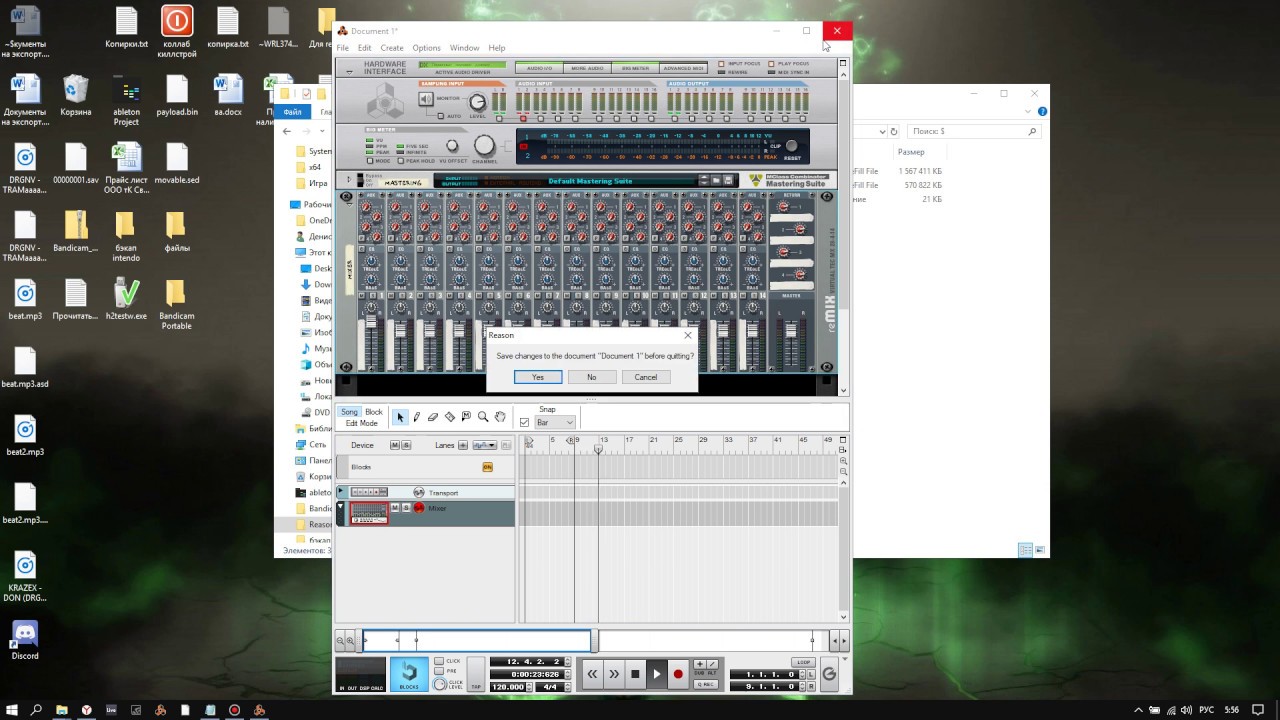1280x720 pixels.
Task: Select the Magnify tool in sequencer toolbar
Action: click(x=483, y=417)
